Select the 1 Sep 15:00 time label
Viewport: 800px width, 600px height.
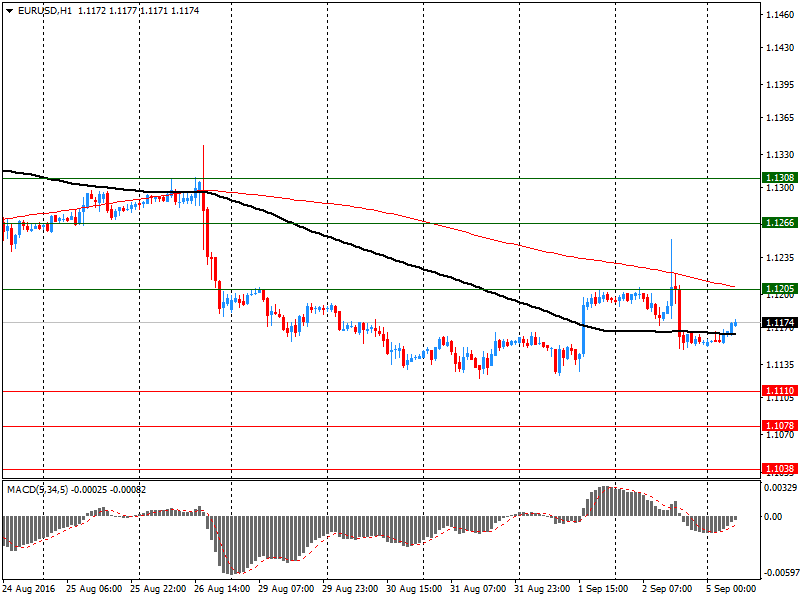click(x=603, y=589)
